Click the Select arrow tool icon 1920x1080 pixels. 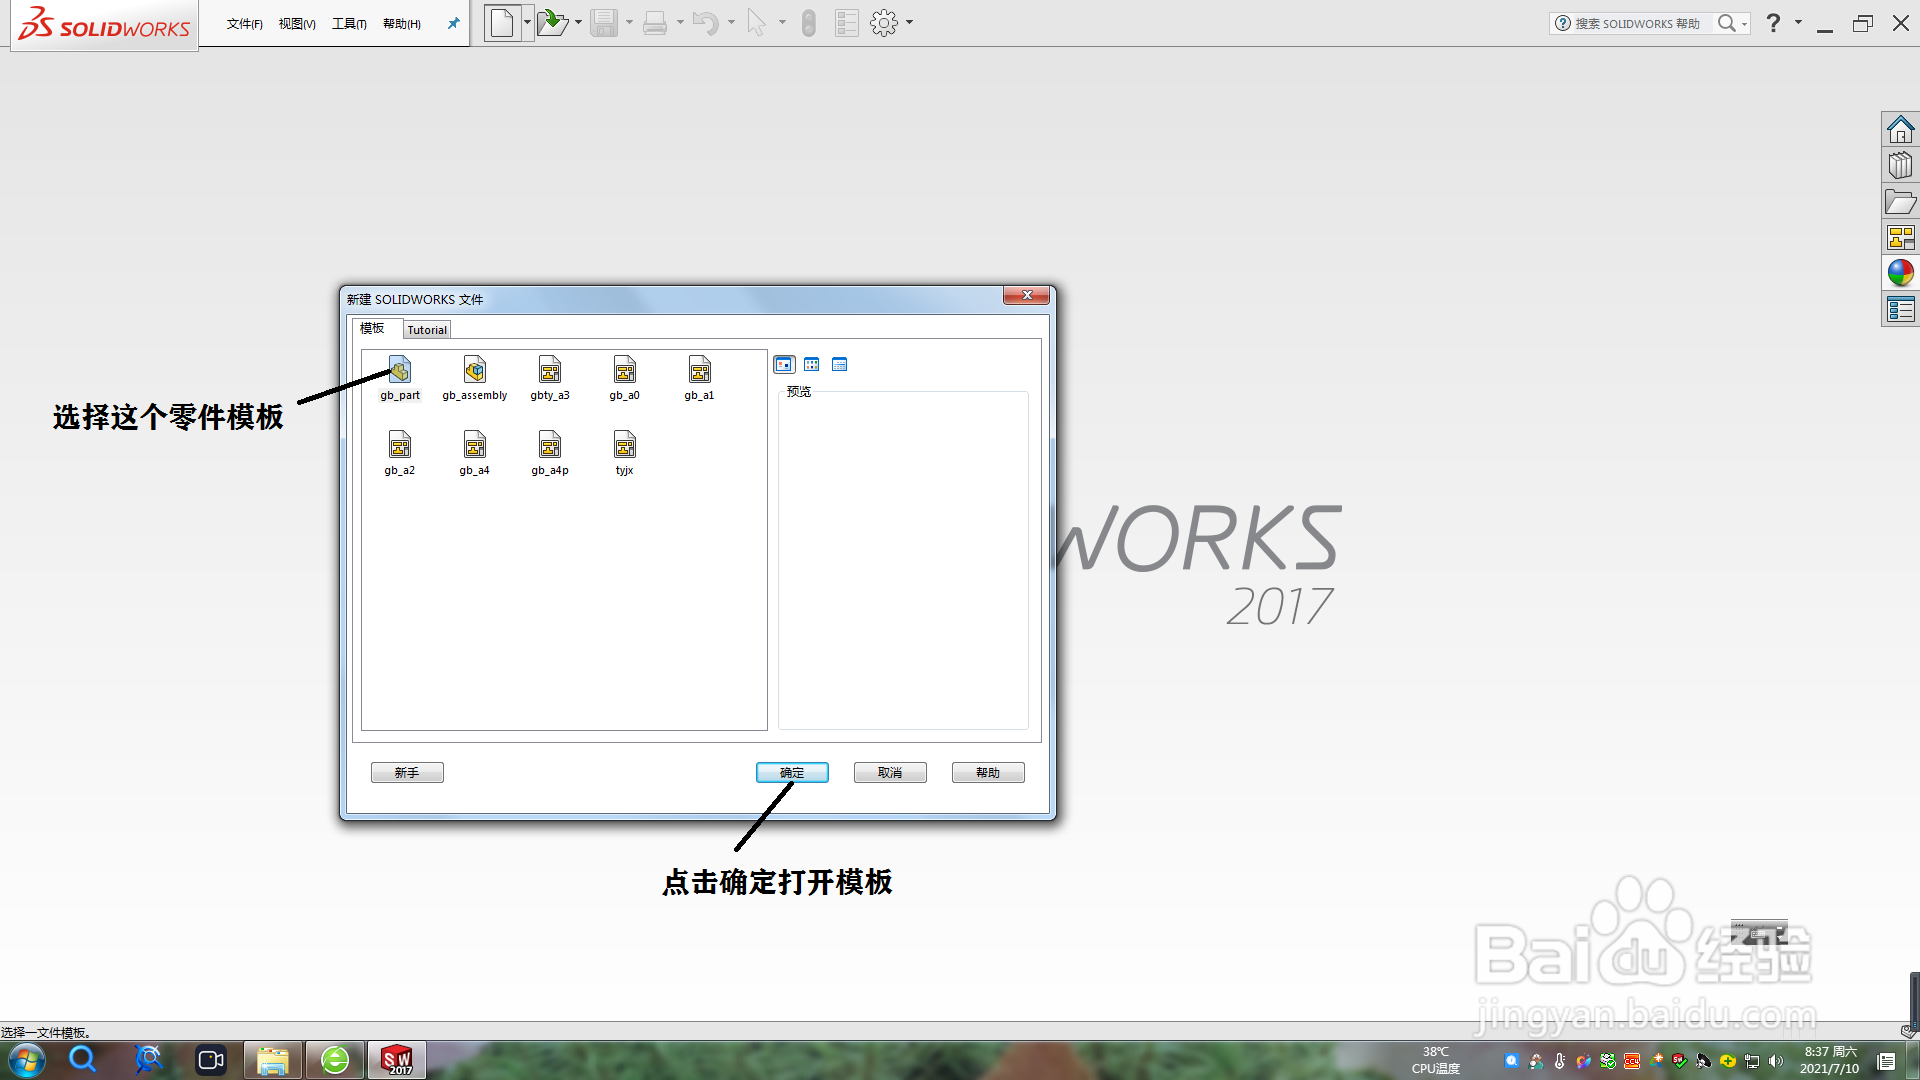click(x=757, y=22)
